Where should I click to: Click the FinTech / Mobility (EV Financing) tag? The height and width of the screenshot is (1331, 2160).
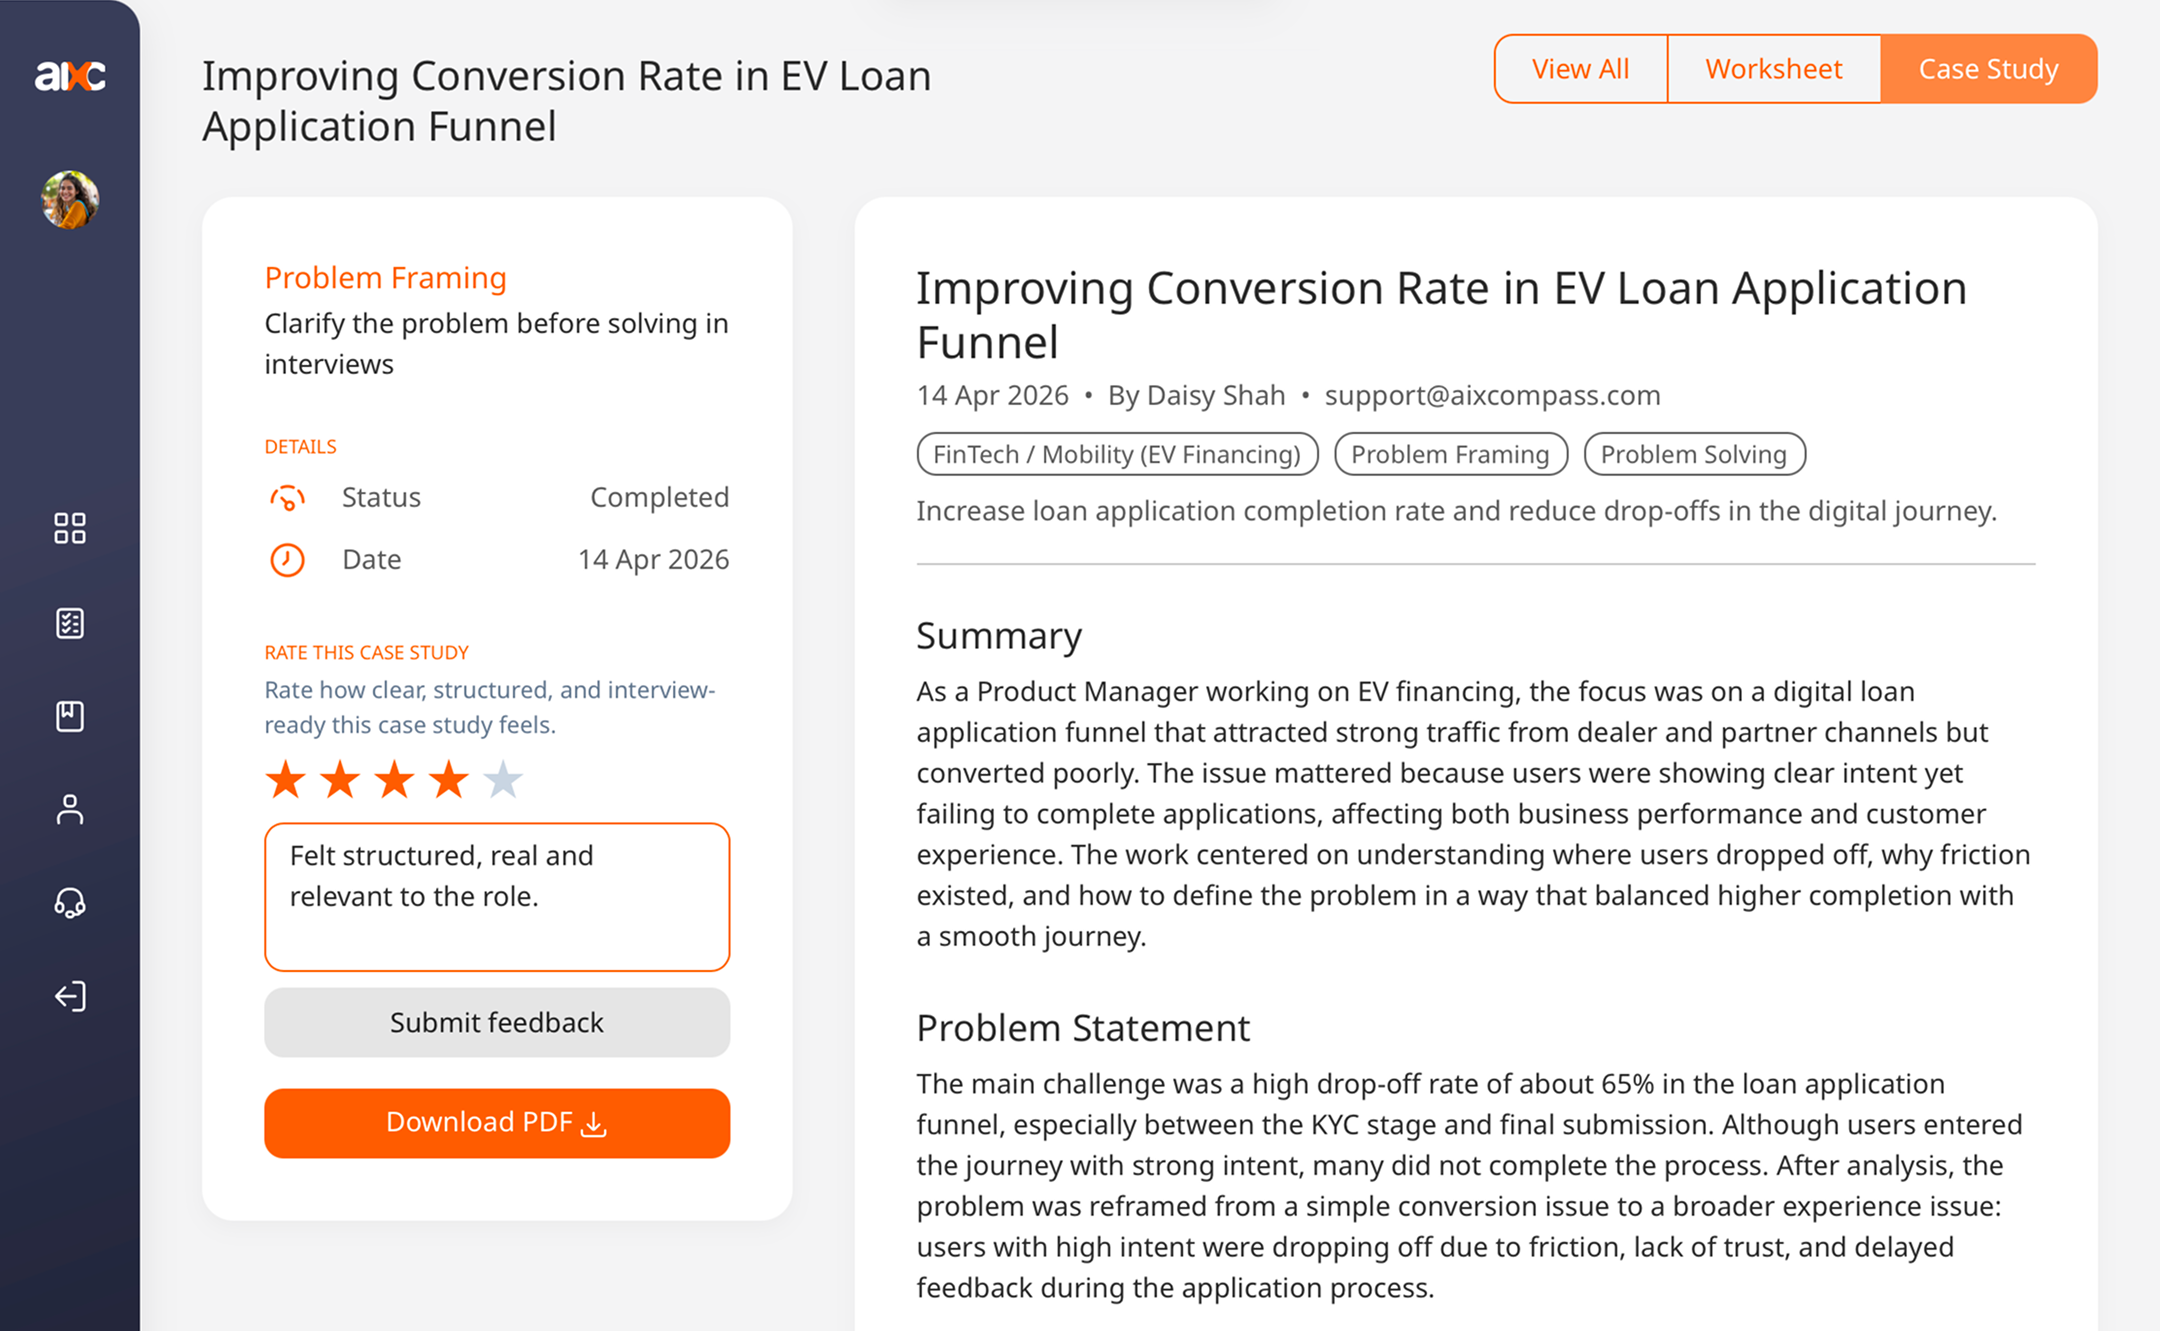[x=1117, y=454]
